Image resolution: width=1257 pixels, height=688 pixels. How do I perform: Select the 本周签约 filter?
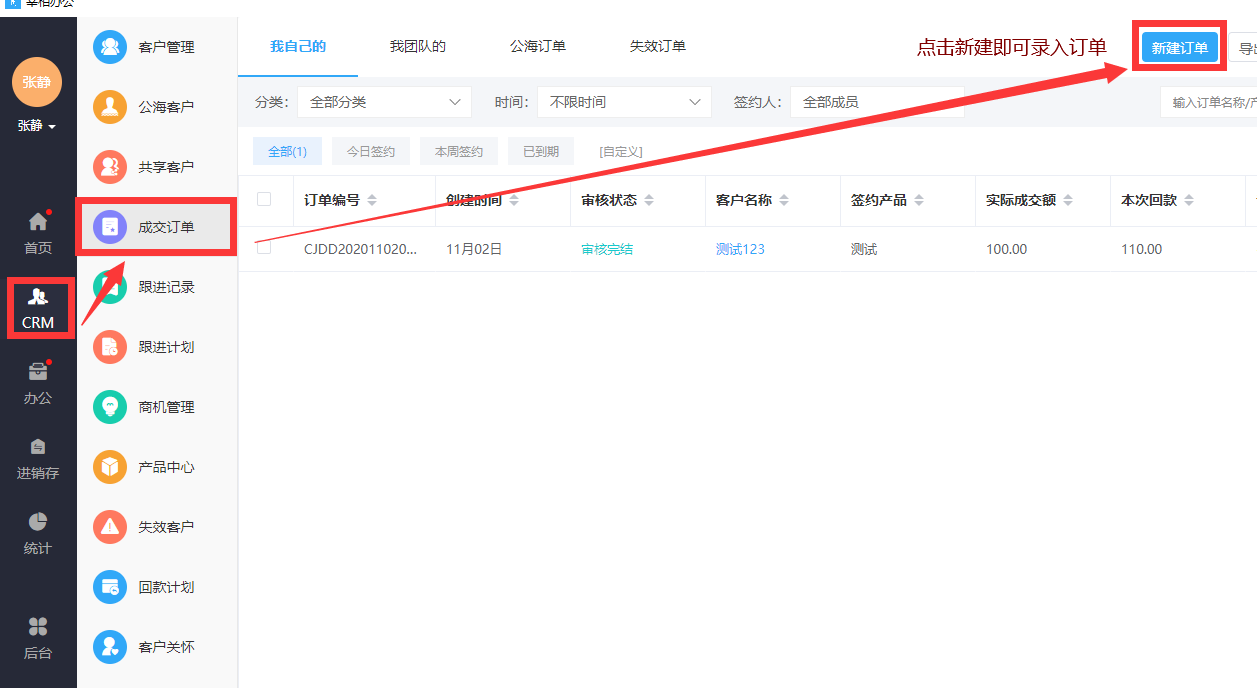click(x=459, y=152)
